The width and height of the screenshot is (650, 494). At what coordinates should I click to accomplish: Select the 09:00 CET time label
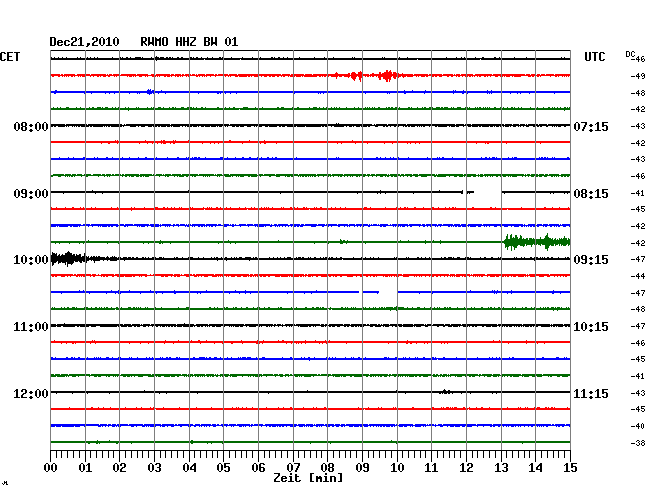point(31,194)
